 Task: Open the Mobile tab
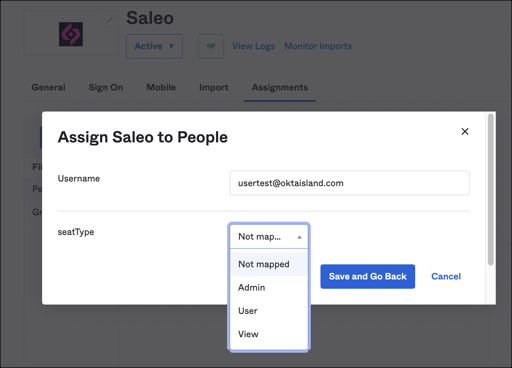point(161,87)
